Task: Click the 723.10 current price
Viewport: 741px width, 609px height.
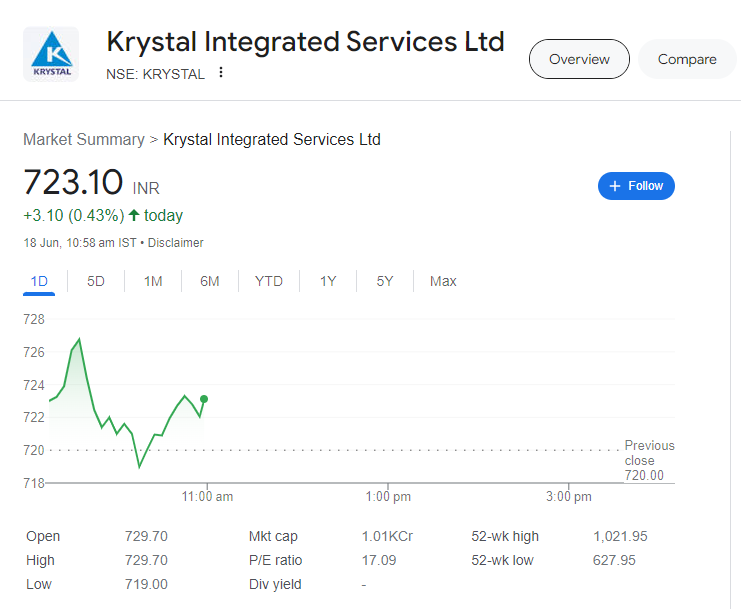Action: 73,182
